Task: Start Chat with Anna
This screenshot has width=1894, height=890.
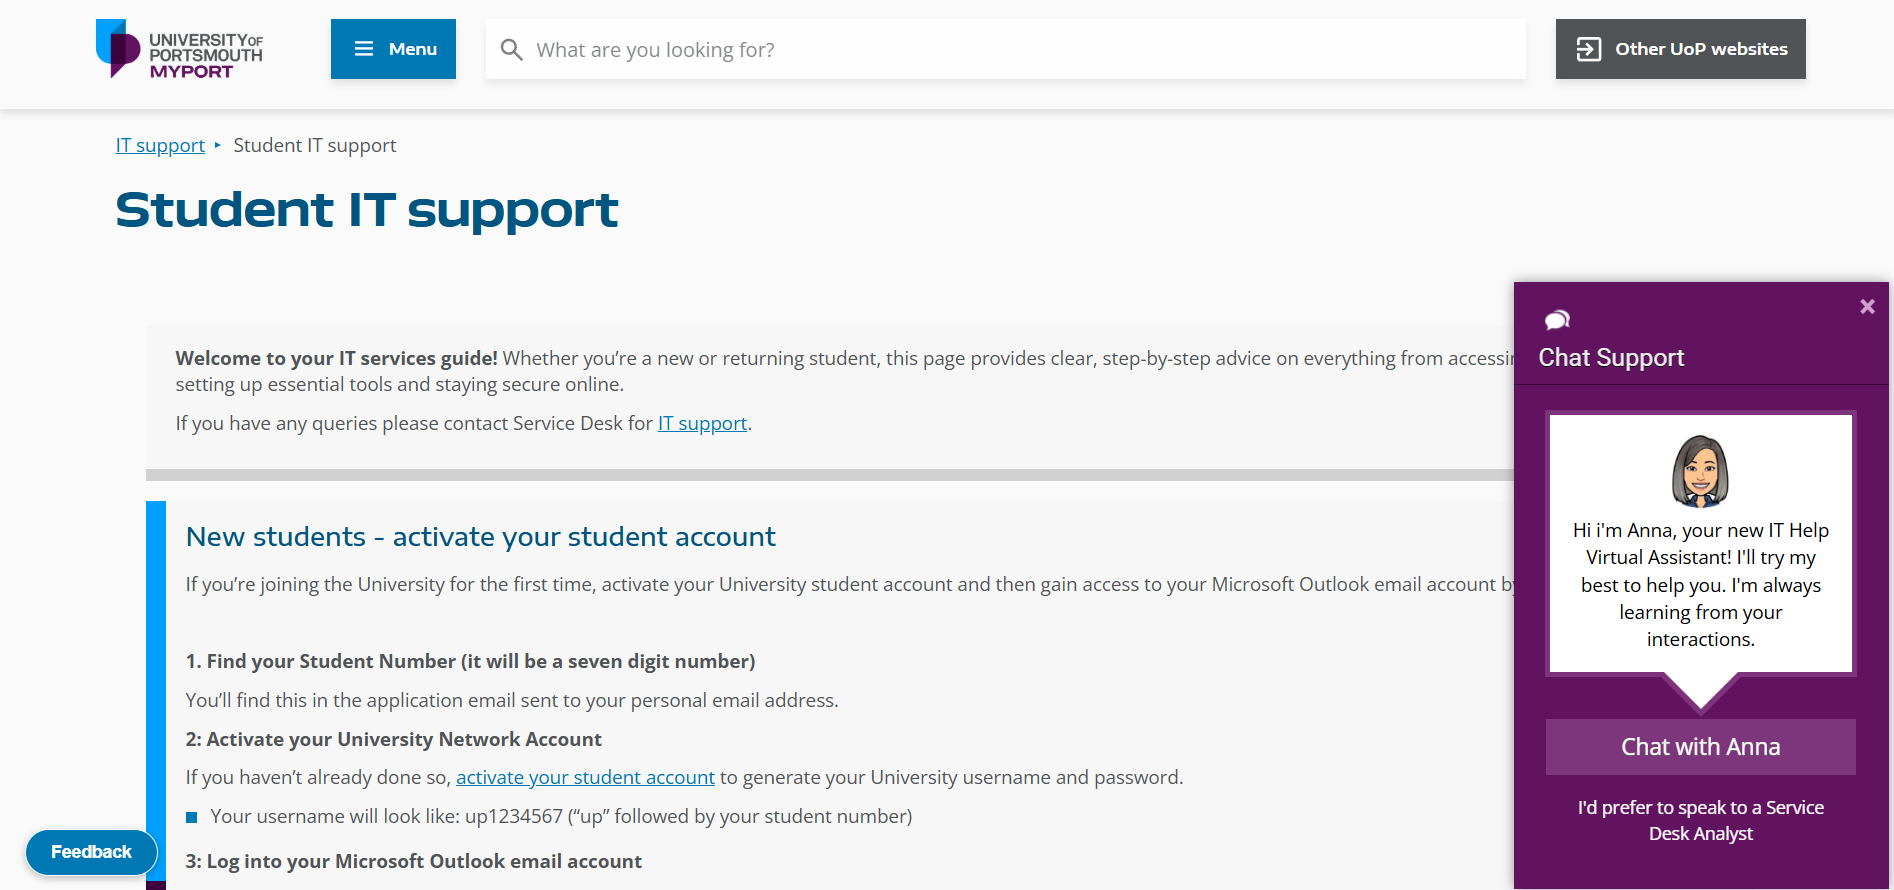Action: point(1700,747)
